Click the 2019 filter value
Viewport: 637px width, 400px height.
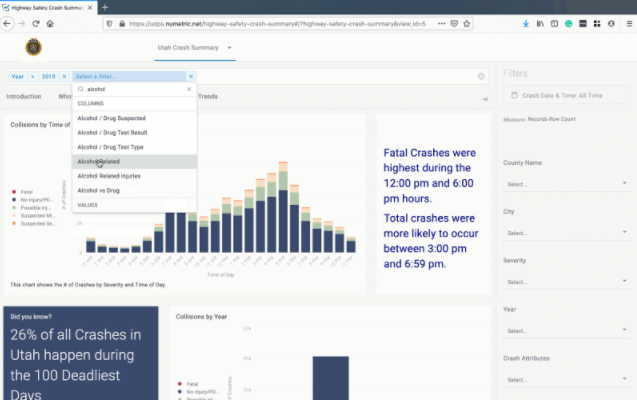click(x=48, y=76)
